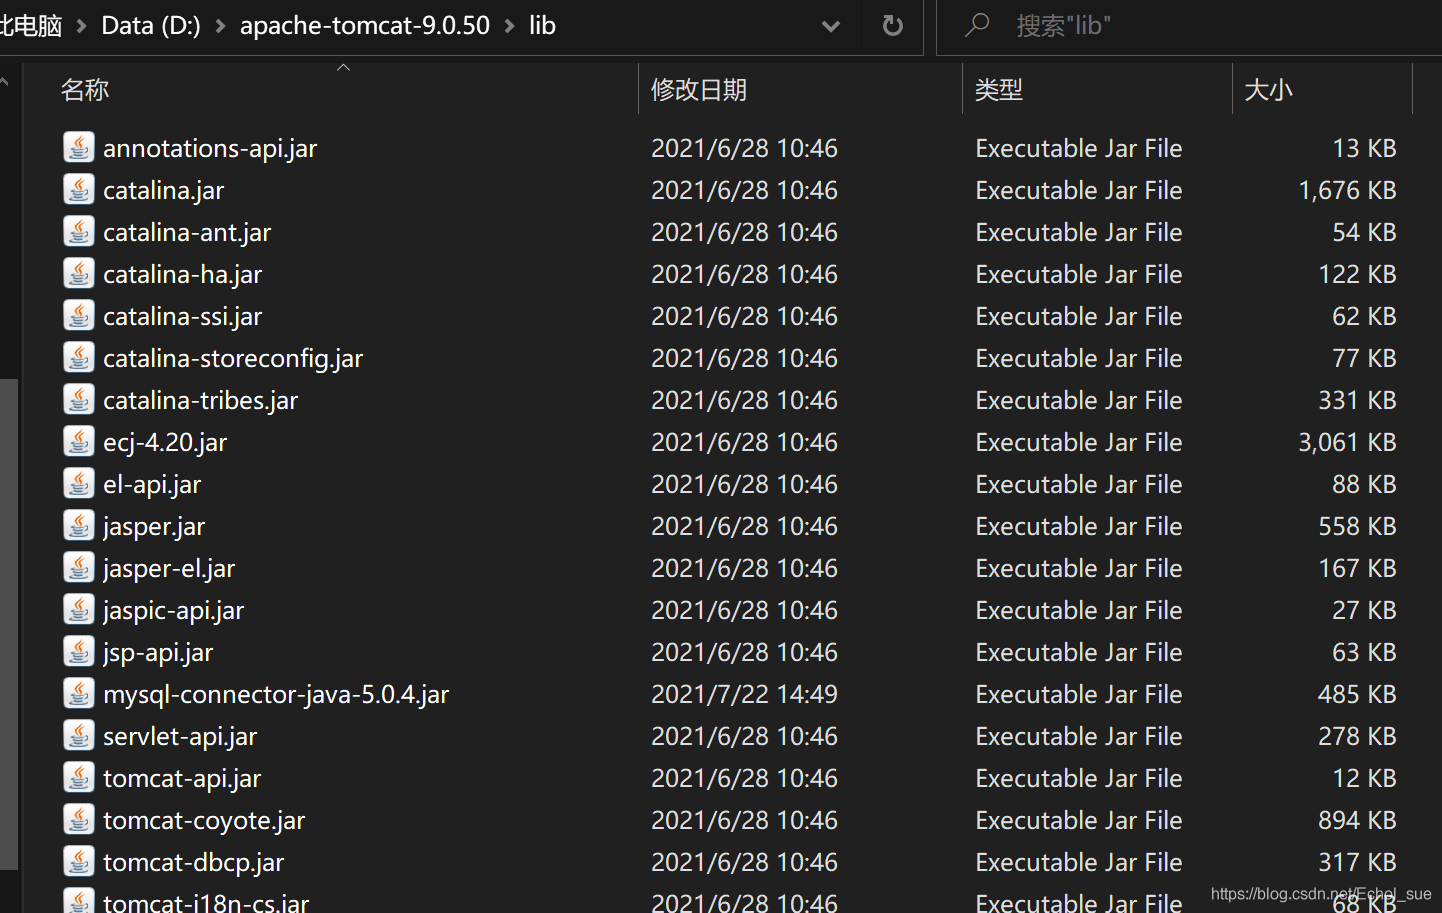Select file name el-api.jar

pyautogui.click(x=152, y=484)
